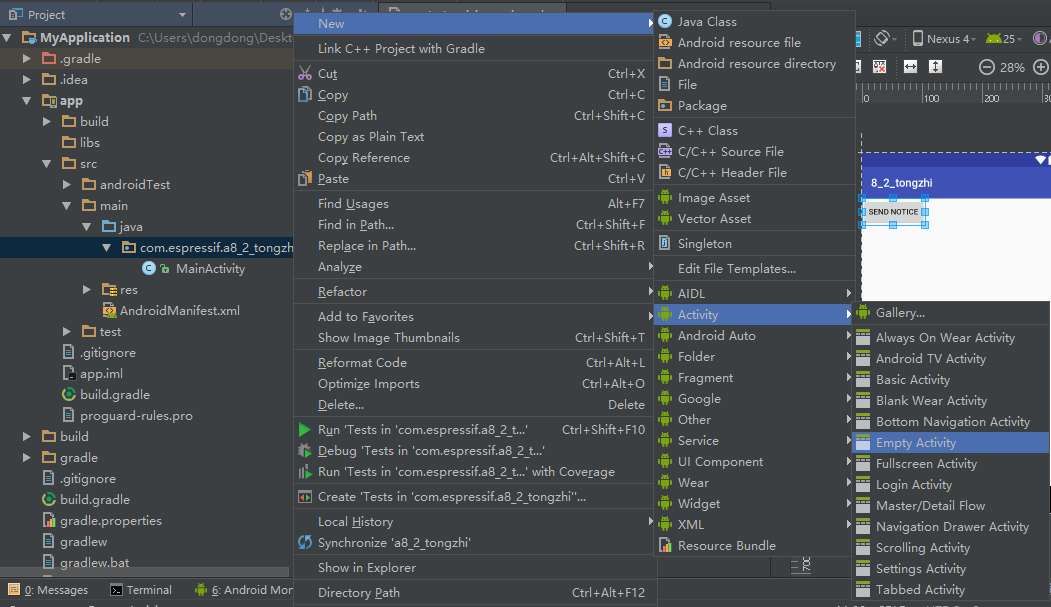
Task: Open the AIDL submenu
Action: tap(754, 293)
